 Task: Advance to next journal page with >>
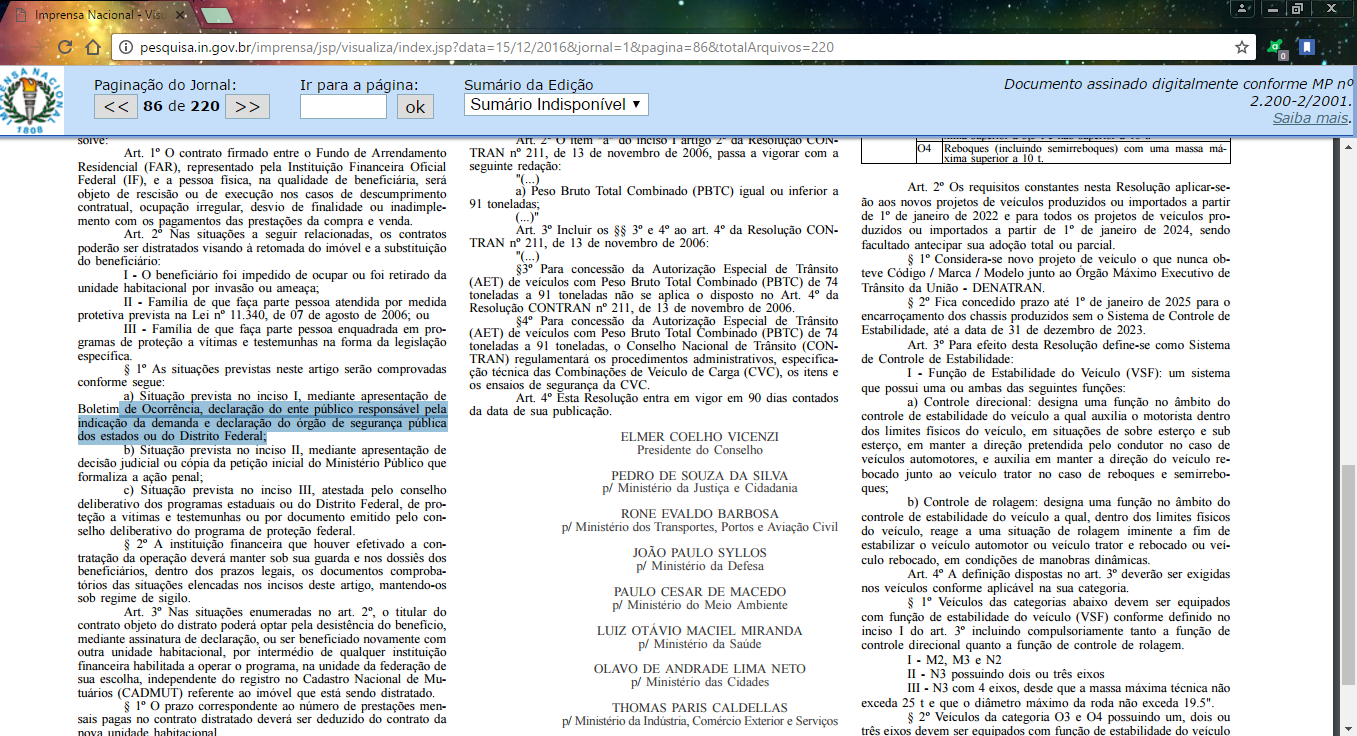[247, 107]
